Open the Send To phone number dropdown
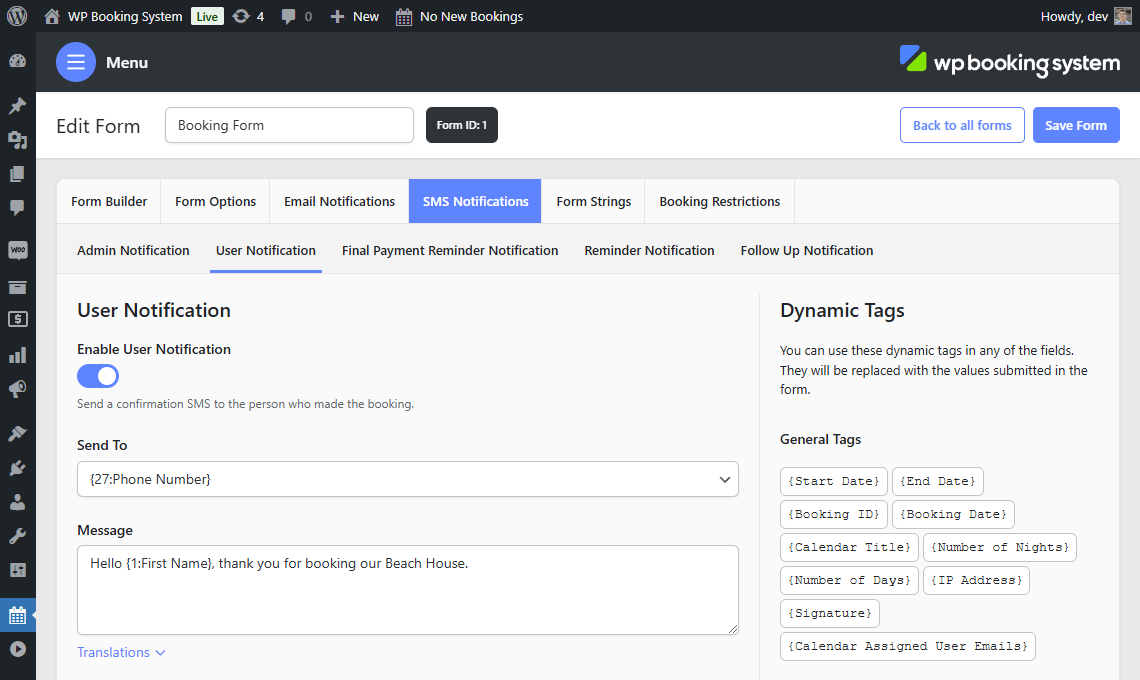 [408, 479]
